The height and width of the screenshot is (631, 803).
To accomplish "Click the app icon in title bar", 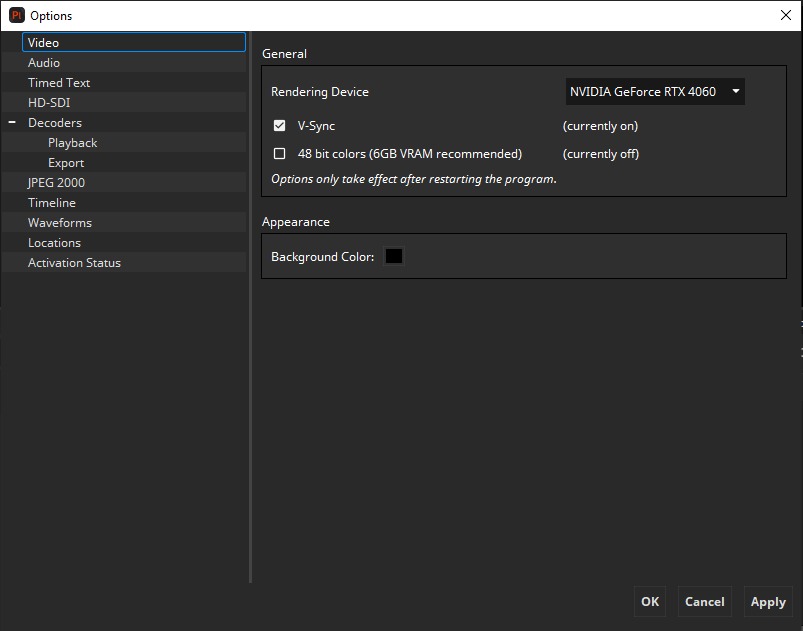I will coord(16,15).
